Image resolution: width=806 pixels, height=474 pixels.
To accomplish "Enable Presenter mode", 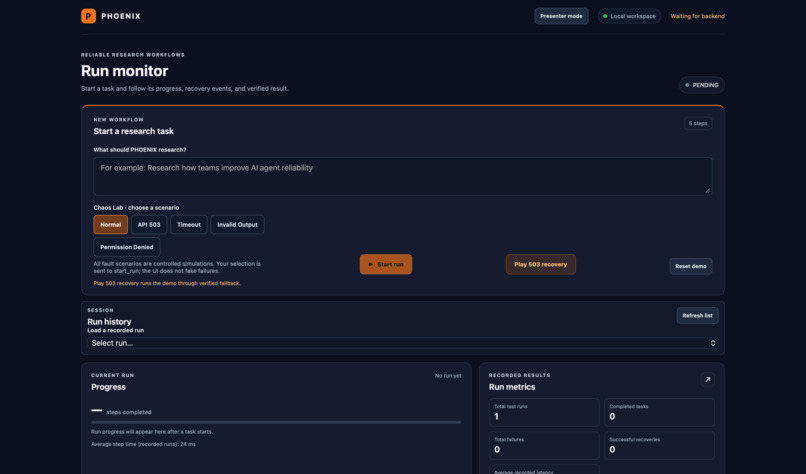I will click(561, 16).
